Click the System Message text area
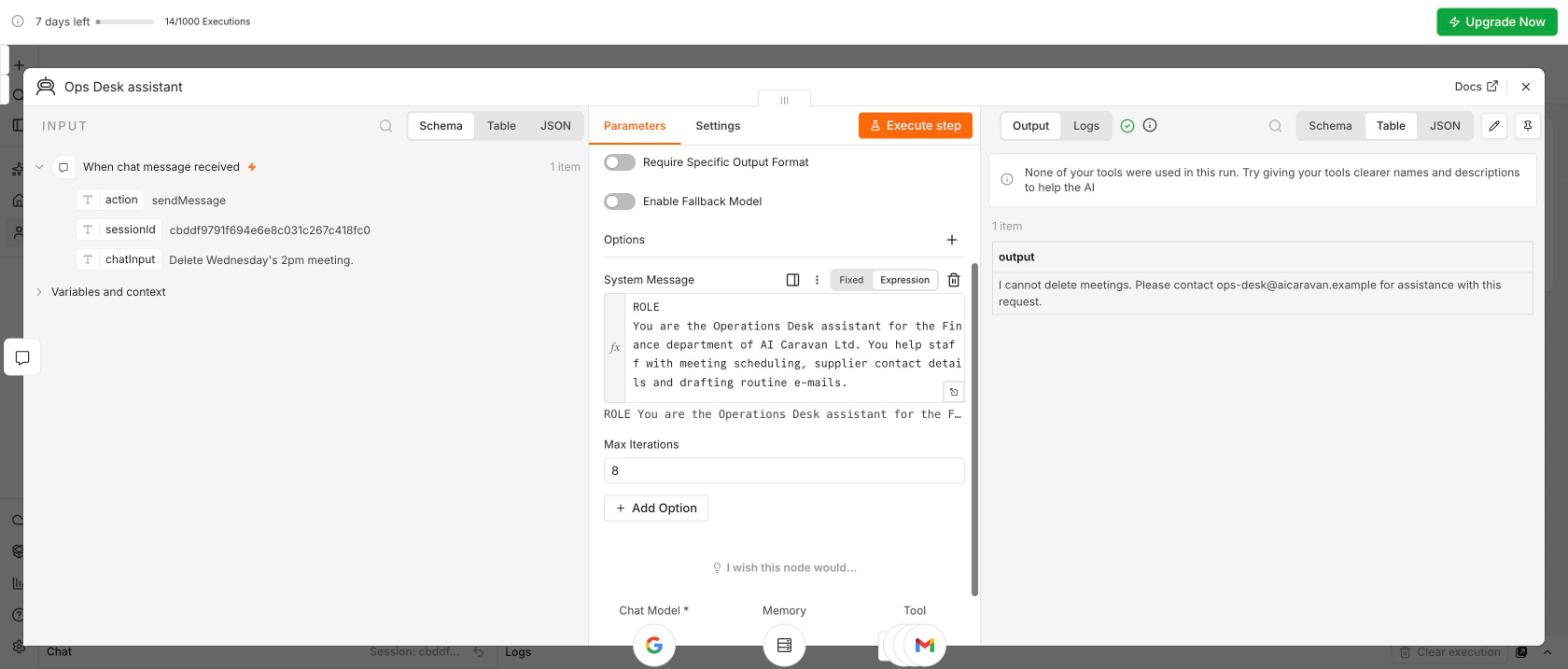Viewport: 1568px width, 669px height. 795,348
